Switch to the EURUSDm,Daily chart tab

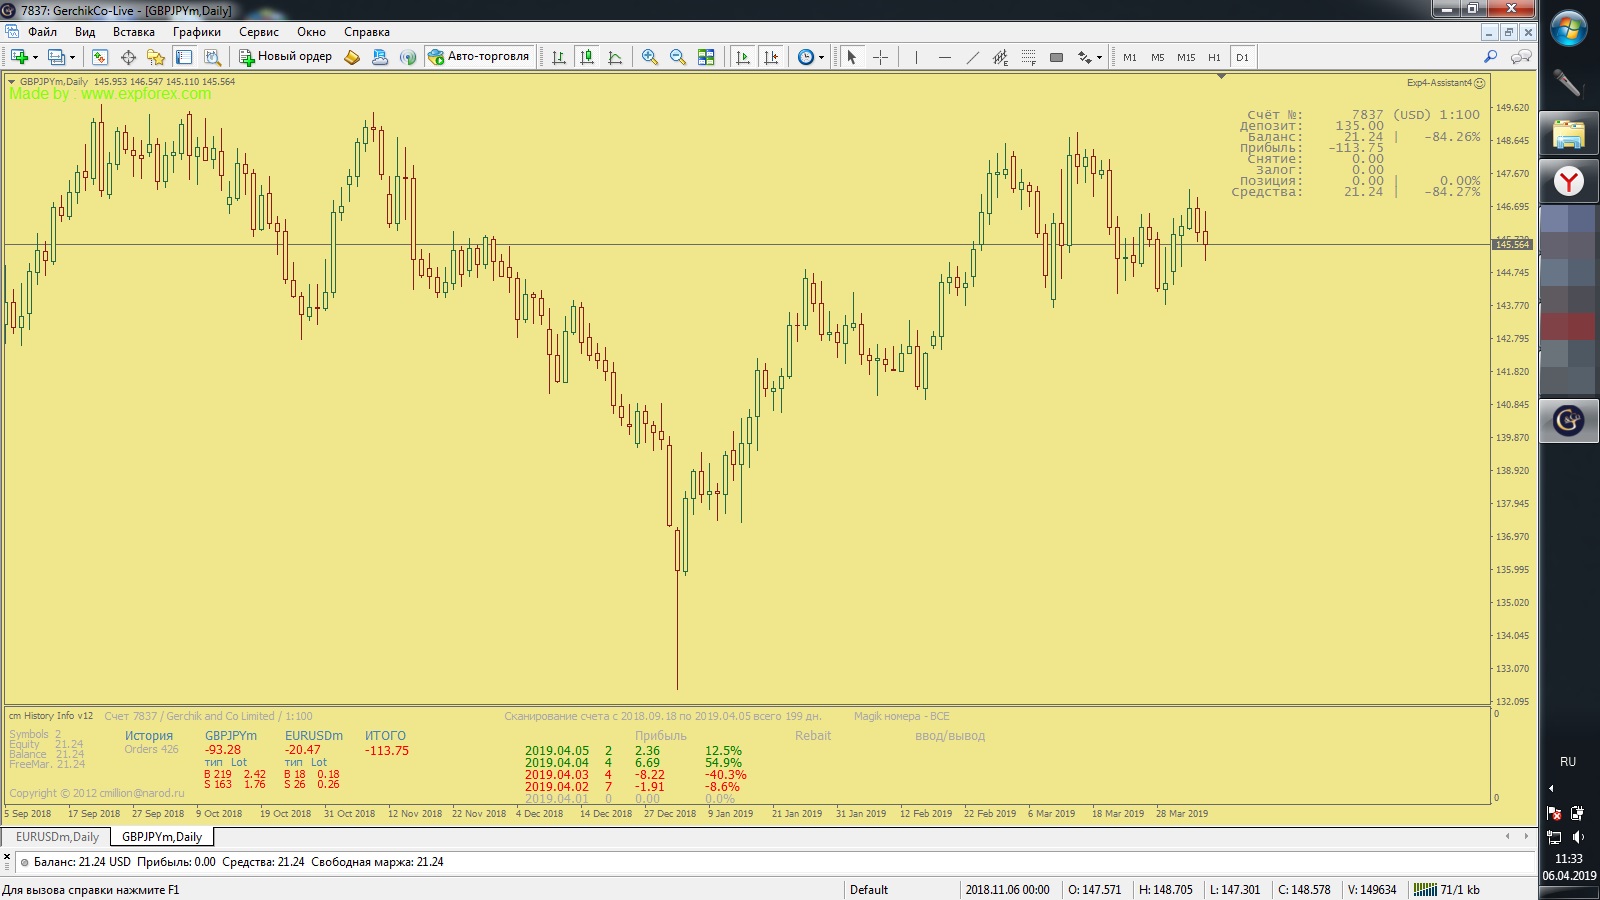point(57,837)
